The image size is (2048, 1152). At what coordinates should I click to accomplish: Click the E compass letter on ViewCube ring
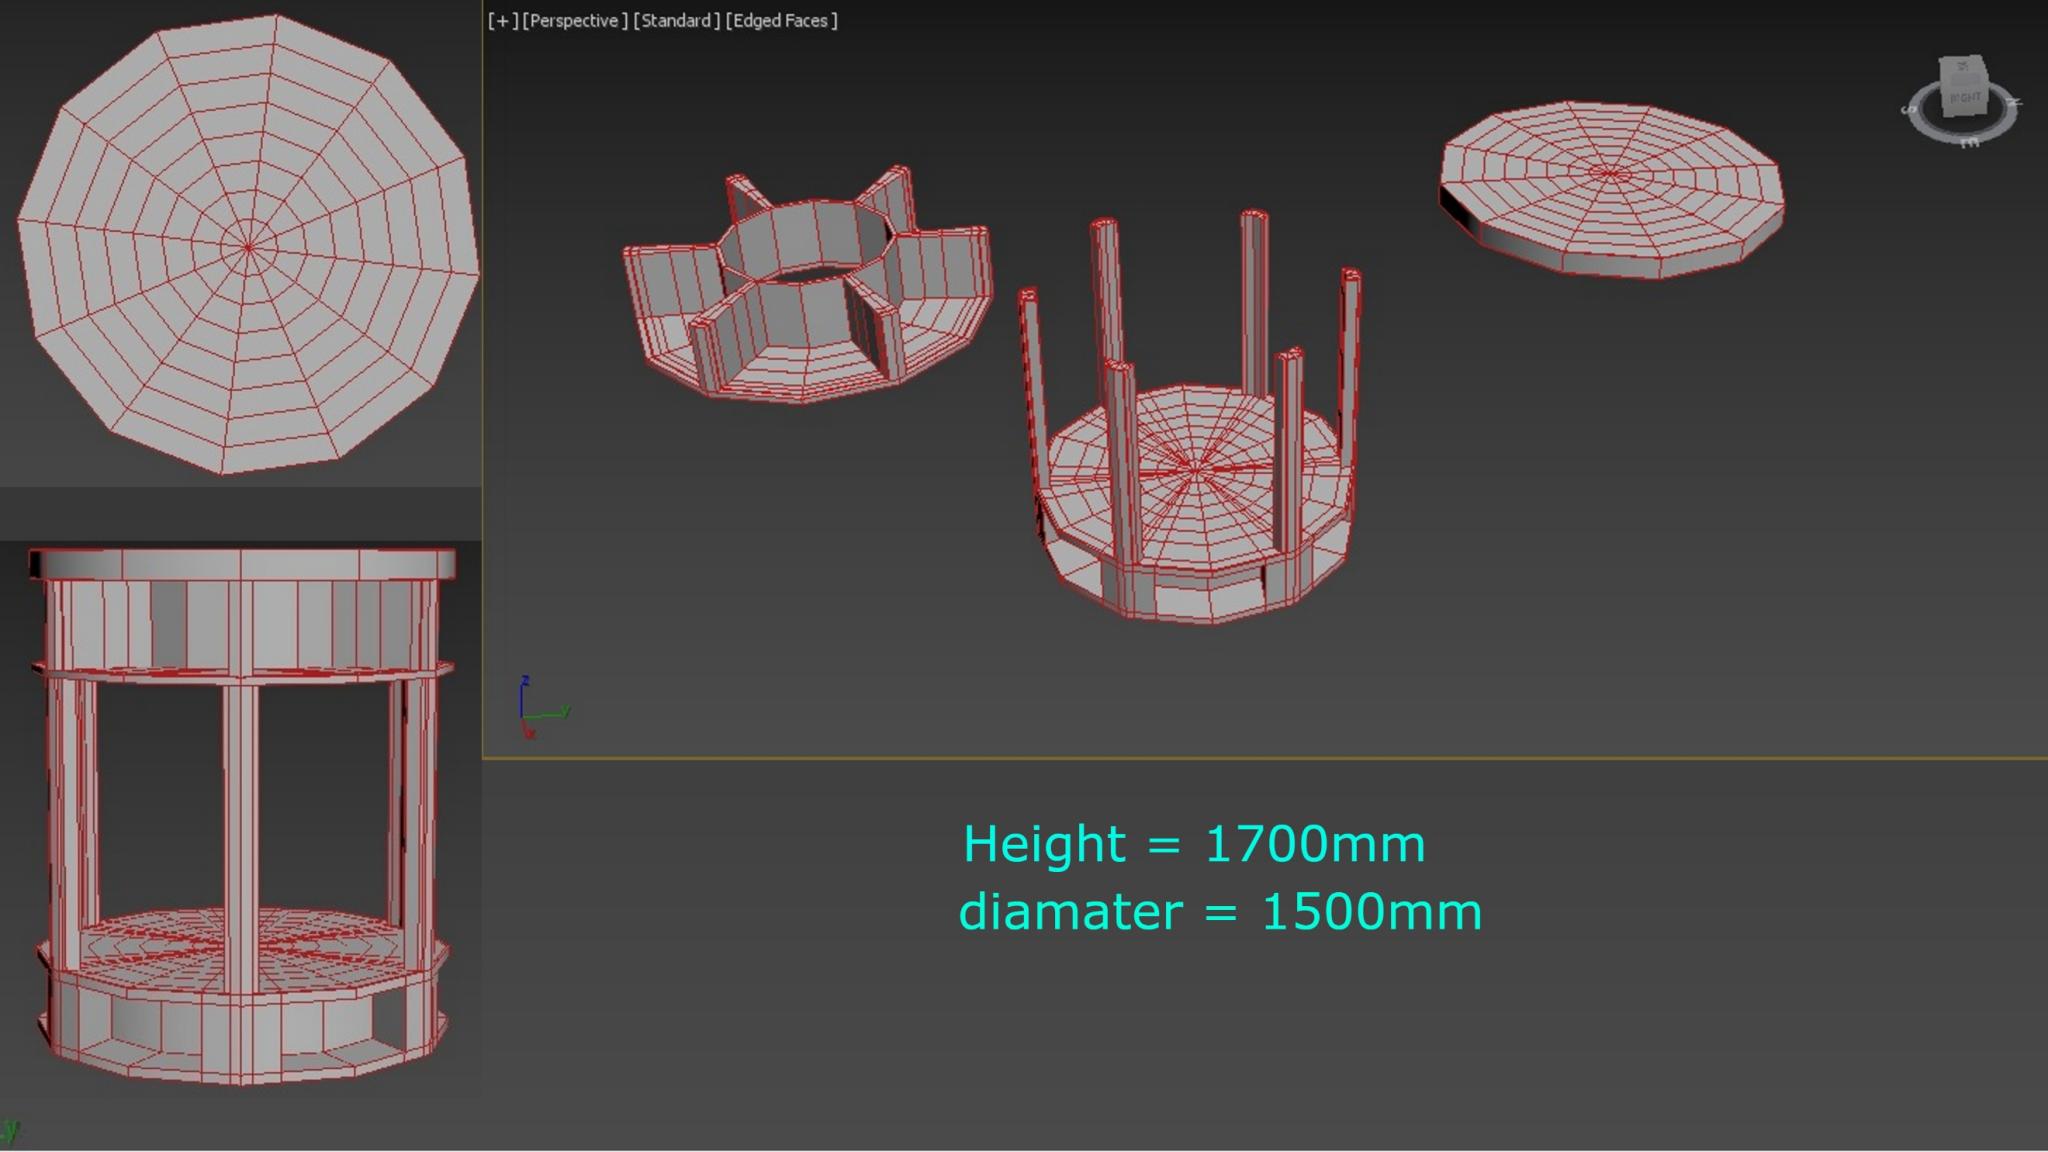pyautogui.click(x=1970, y=143)
